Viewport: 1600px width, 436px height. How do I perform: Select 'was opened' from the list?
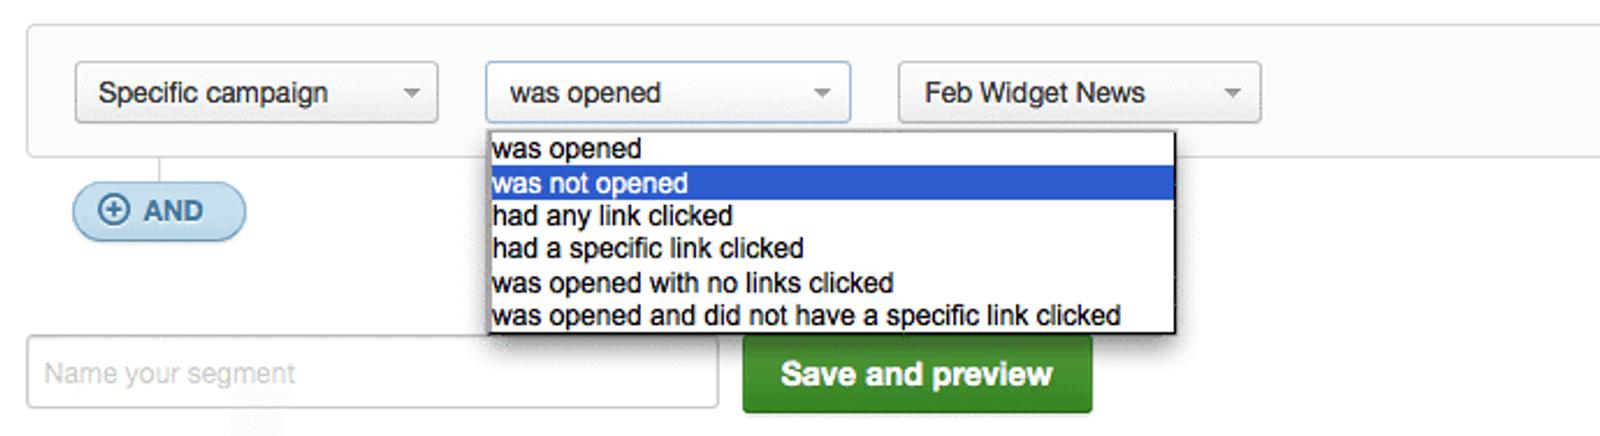coord(567,149)
